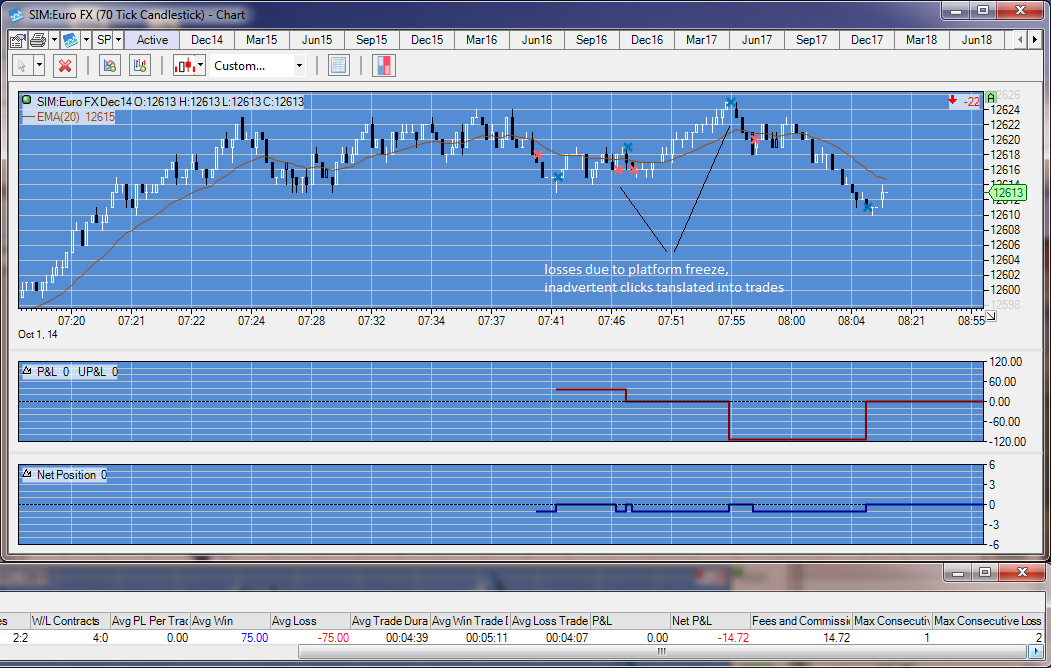Click the green chart legend square icon
1051x668 pixels.
[x=27, y=101]
